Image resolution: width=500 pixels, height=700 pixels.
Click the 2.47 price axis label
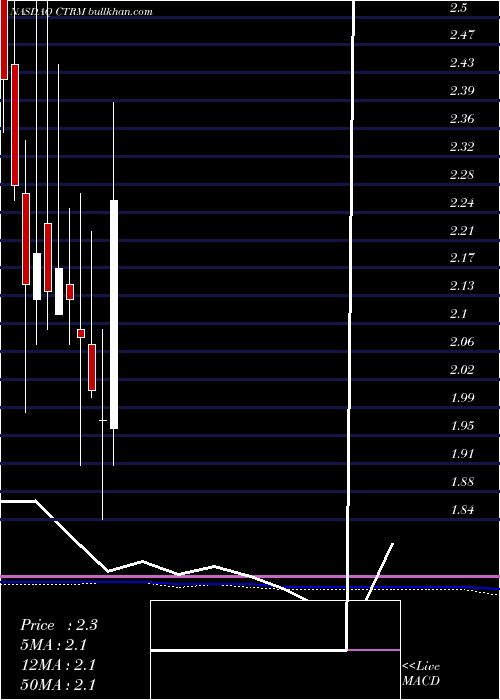[x=462, y=35]
